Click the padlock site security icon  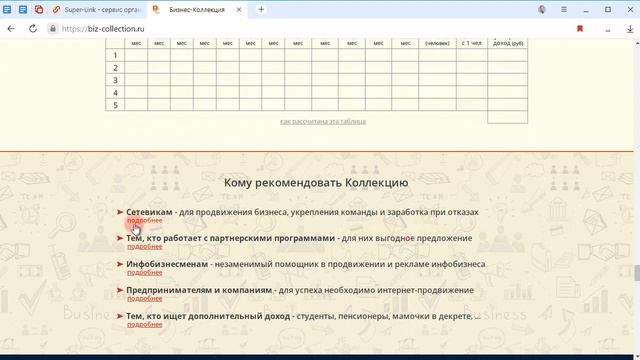[x=53, y=29]
